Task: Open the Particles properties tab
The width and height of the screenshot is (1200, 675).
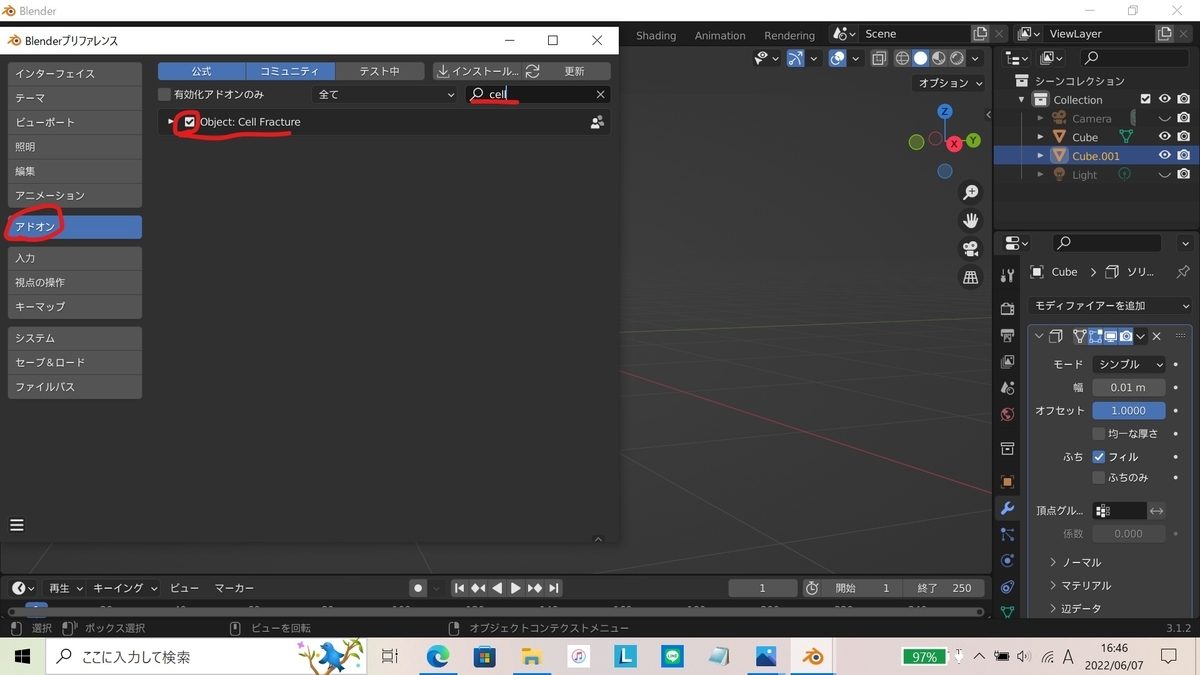Action: tap(1007, 535)
